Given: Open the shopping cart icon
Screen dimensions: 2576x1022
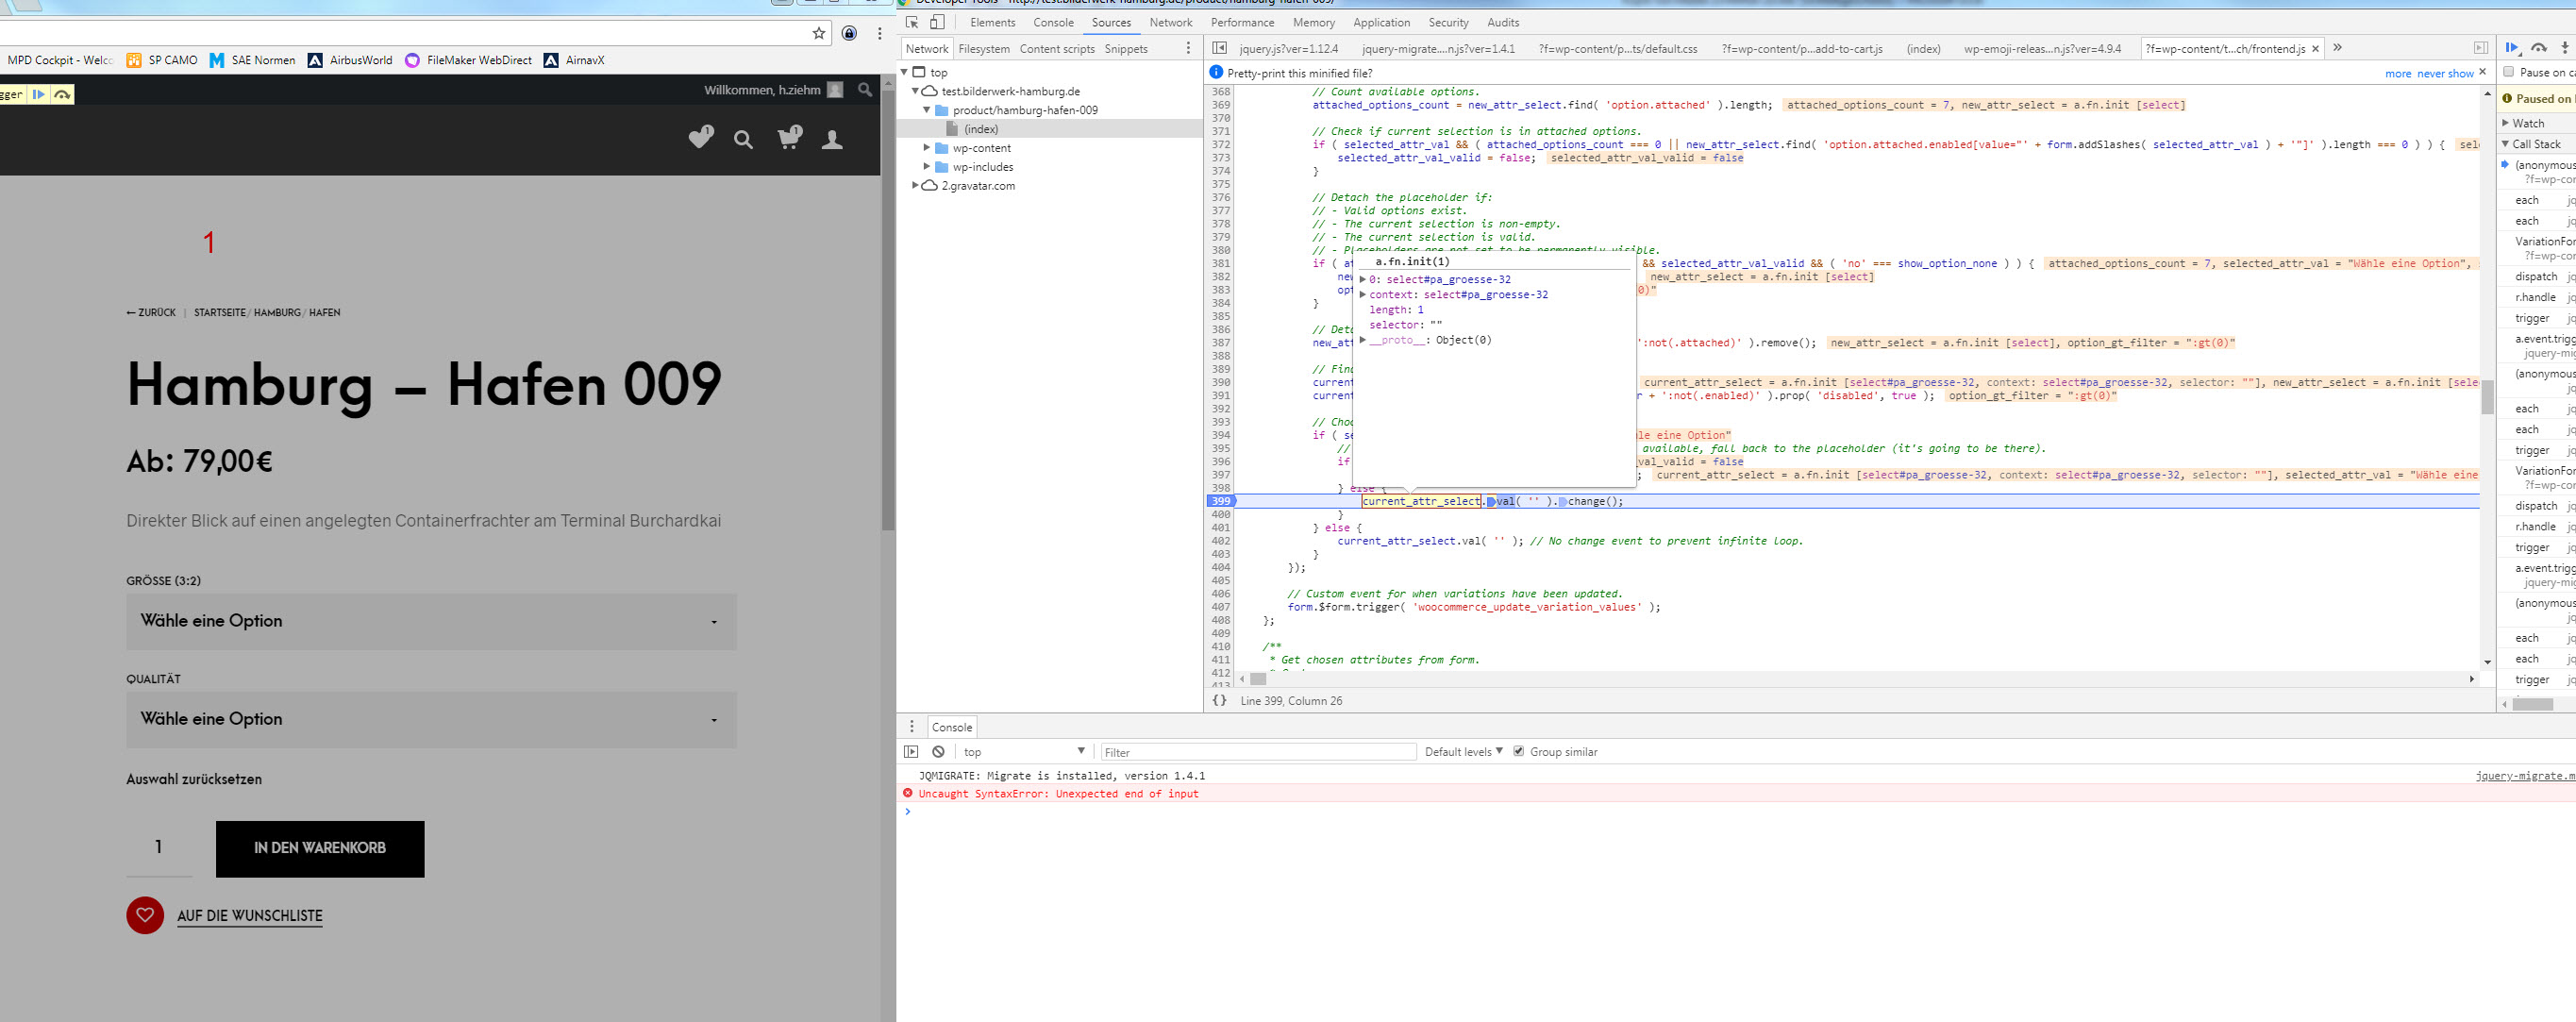Looking at the screenshot, I should pyautogui.click(x=789, y=139).
